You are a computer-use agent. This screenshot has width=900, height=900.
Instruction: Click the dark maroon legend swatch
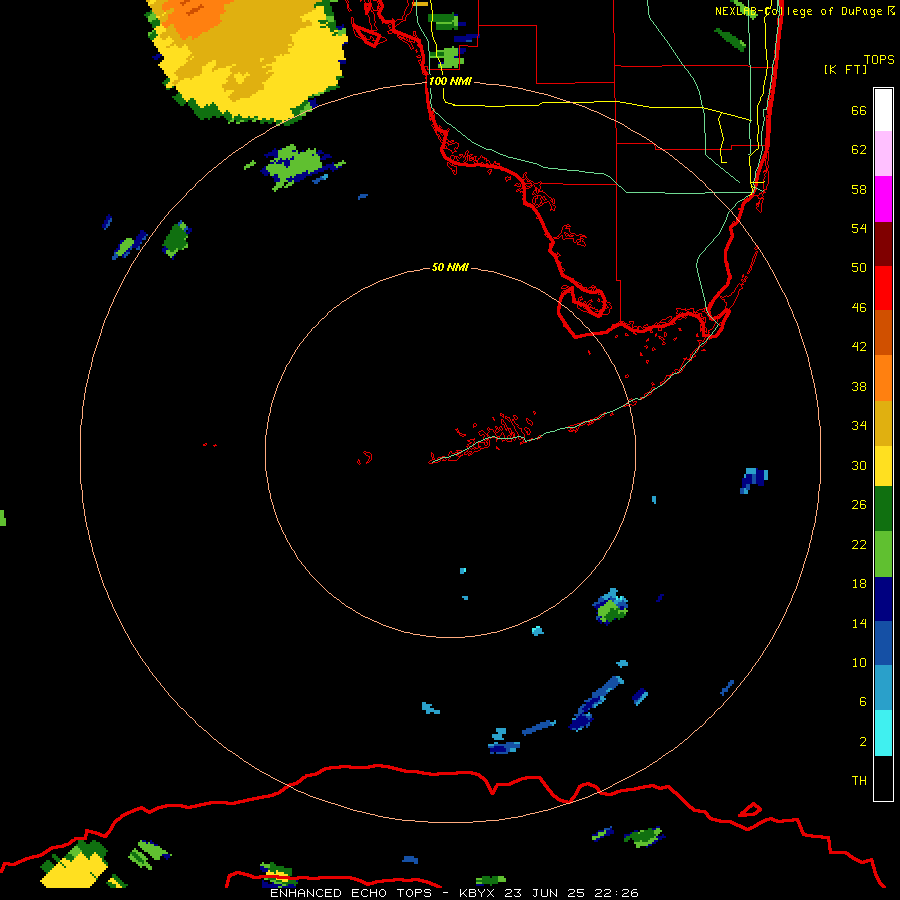[883, 244]
